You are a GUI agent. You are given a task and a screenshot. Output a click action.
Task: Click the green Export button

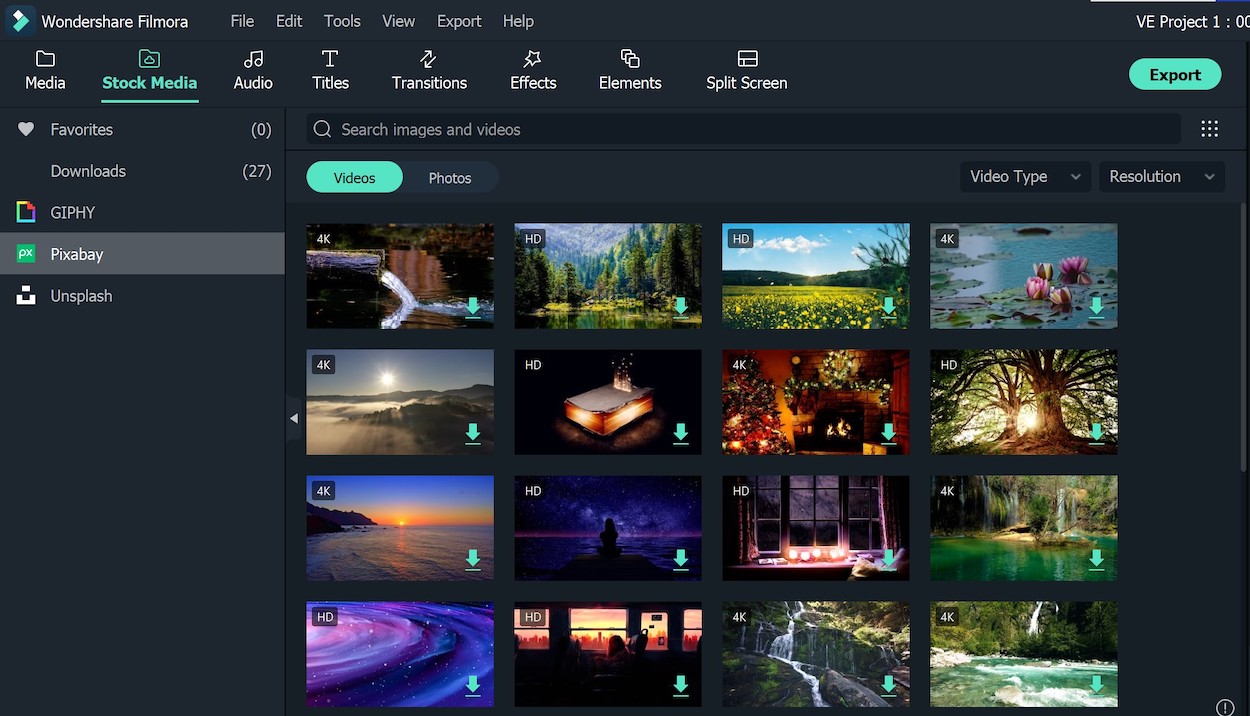coord(1174,75)
